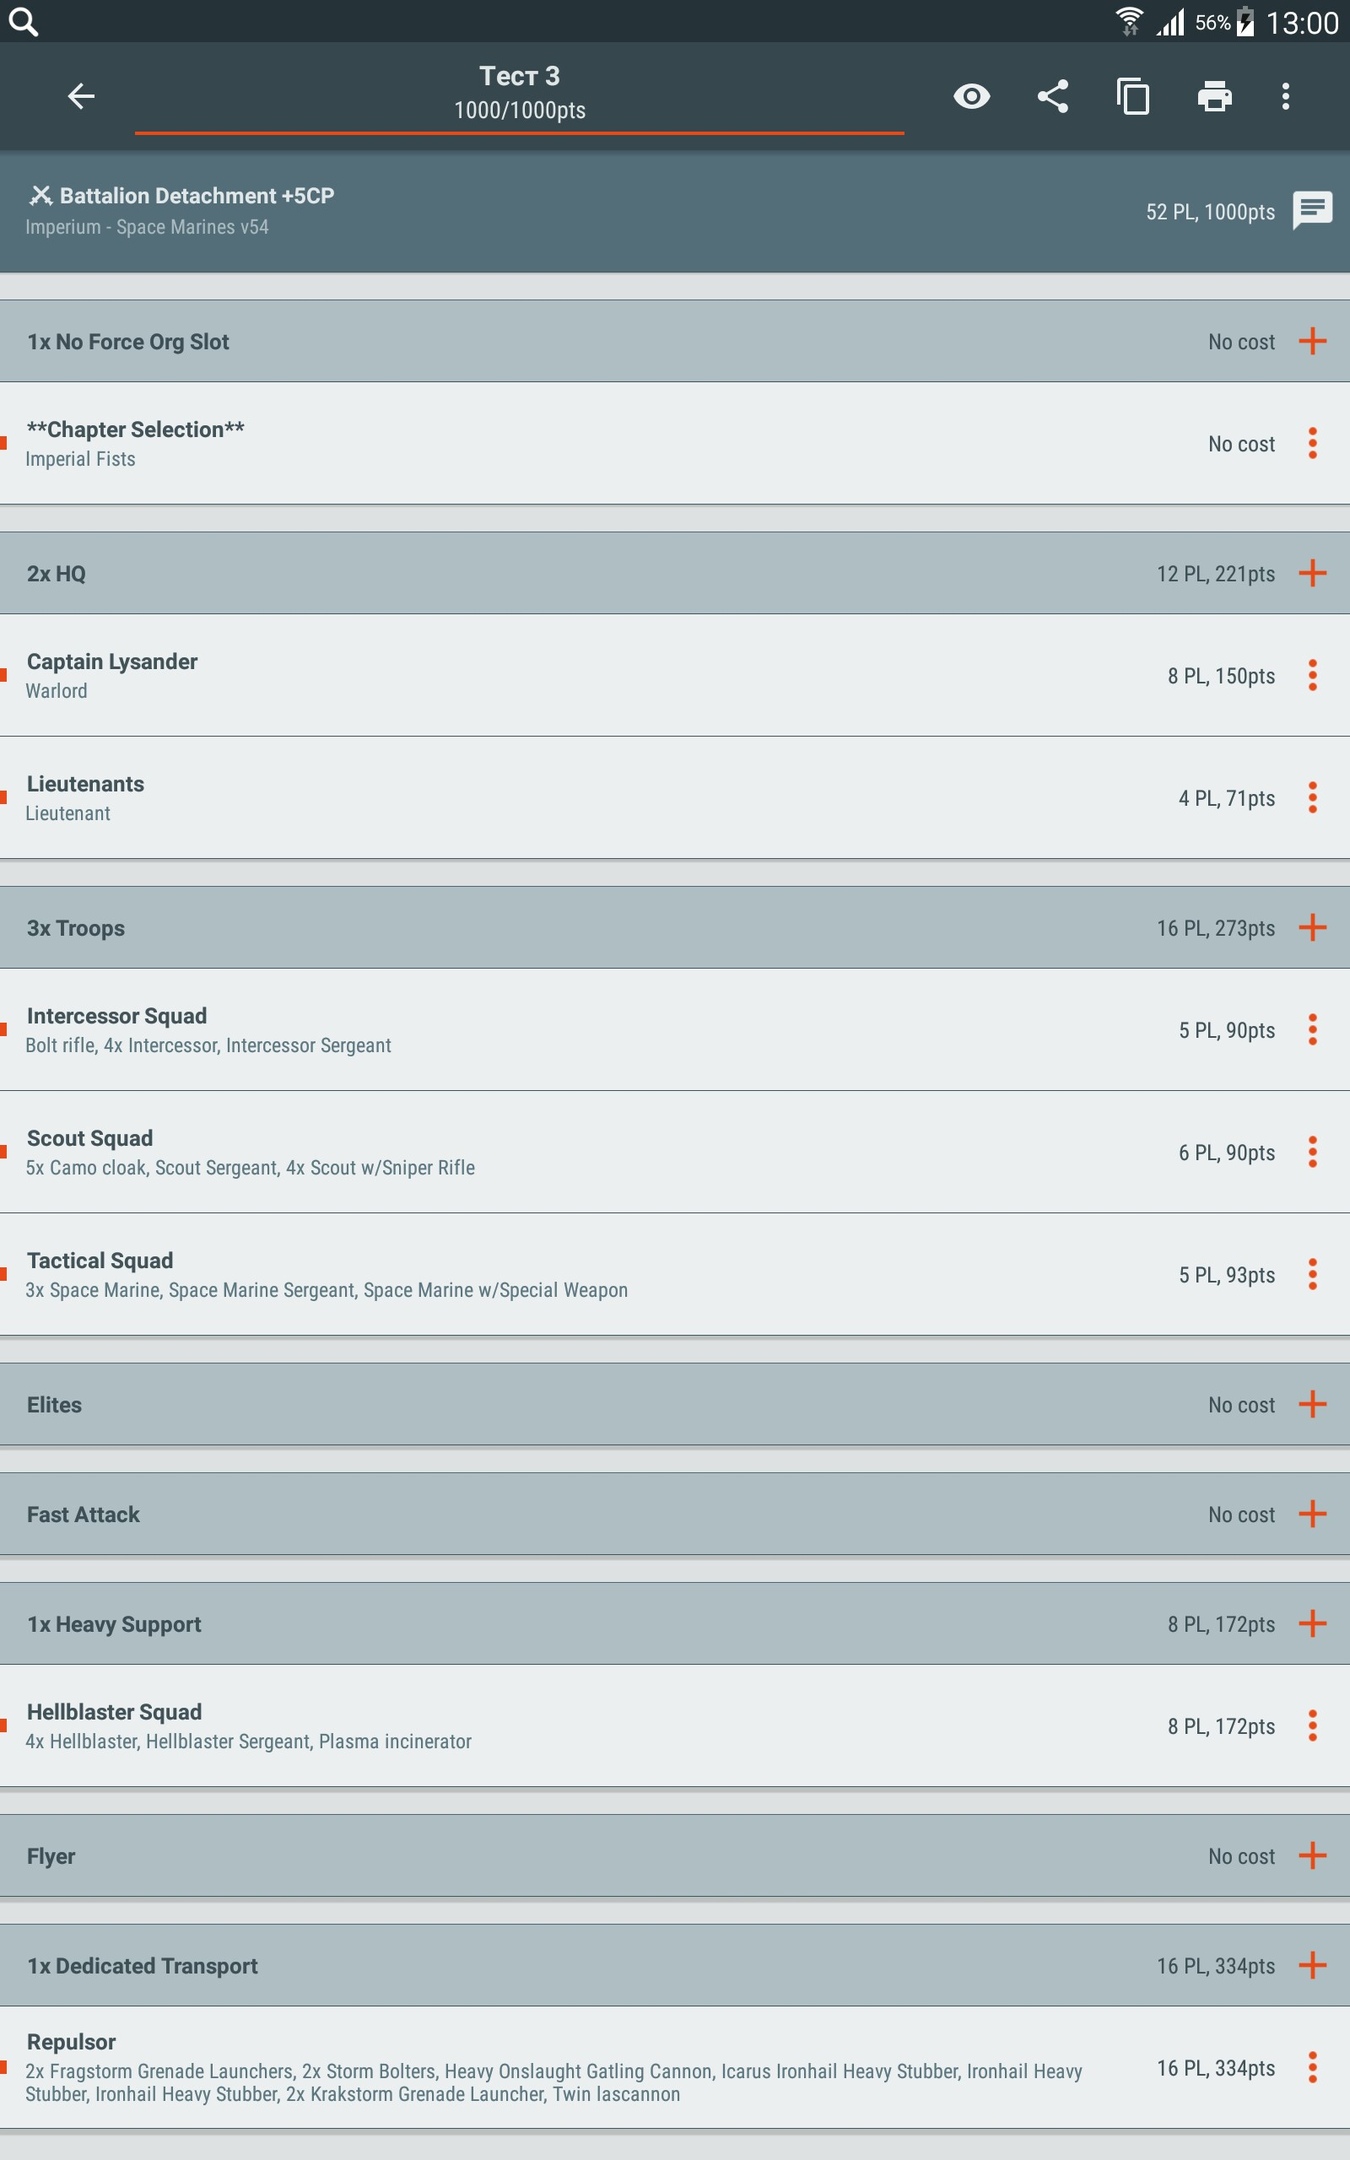Click the points progress bar under title

coord(519,132)
